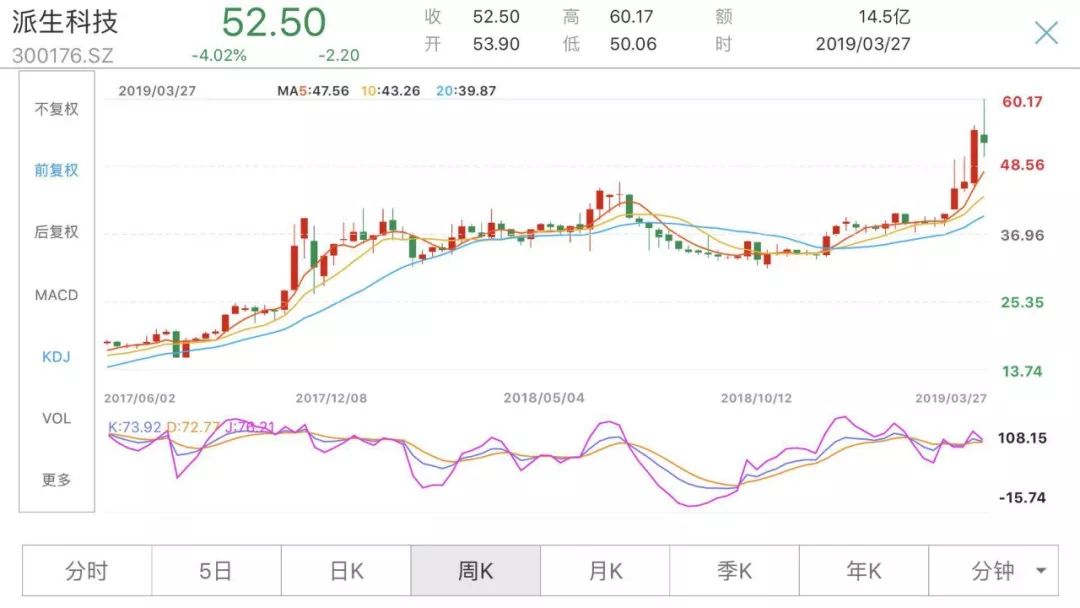
Task: Click the MA 20:39.87 label
Action: (466, 91)
